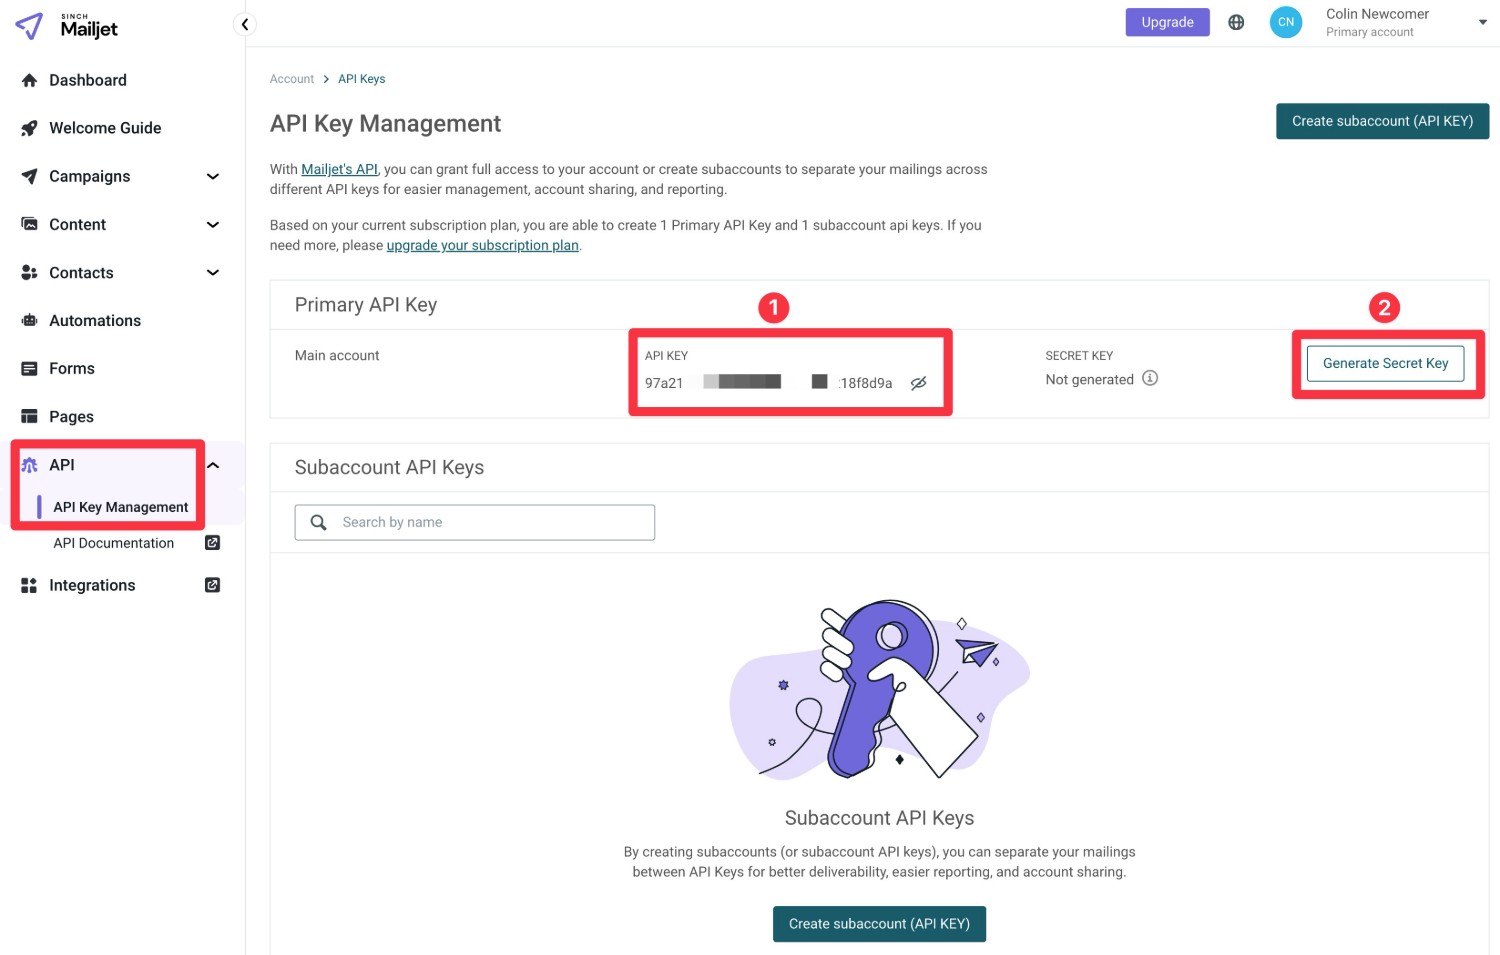The image size is (1500, 955).
Task: Click the Upgrade button
Action: click(1167, 22)
